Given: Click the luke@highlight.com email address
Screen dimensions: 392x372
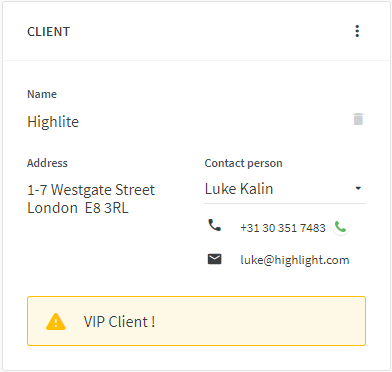Looking at the screenshot, I should coord(295,260).
